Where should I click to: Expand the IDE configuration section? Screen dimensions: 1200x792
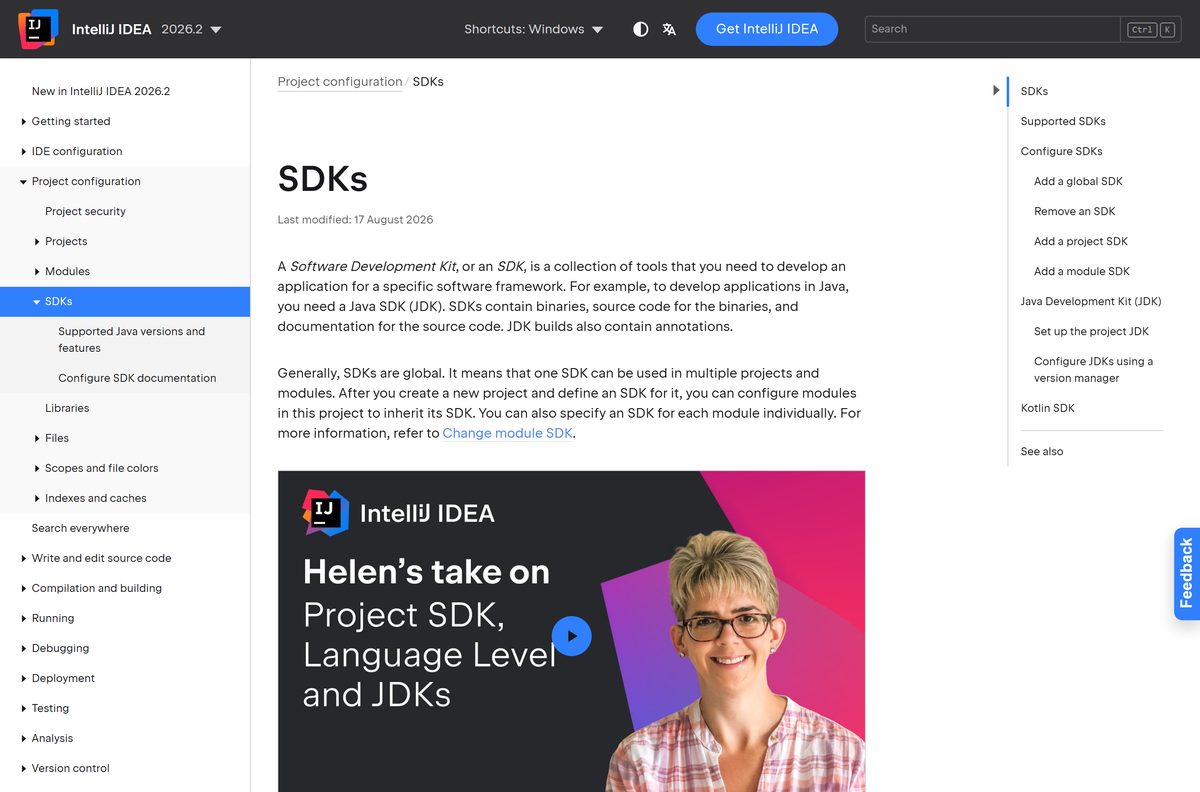pos(24,151)
